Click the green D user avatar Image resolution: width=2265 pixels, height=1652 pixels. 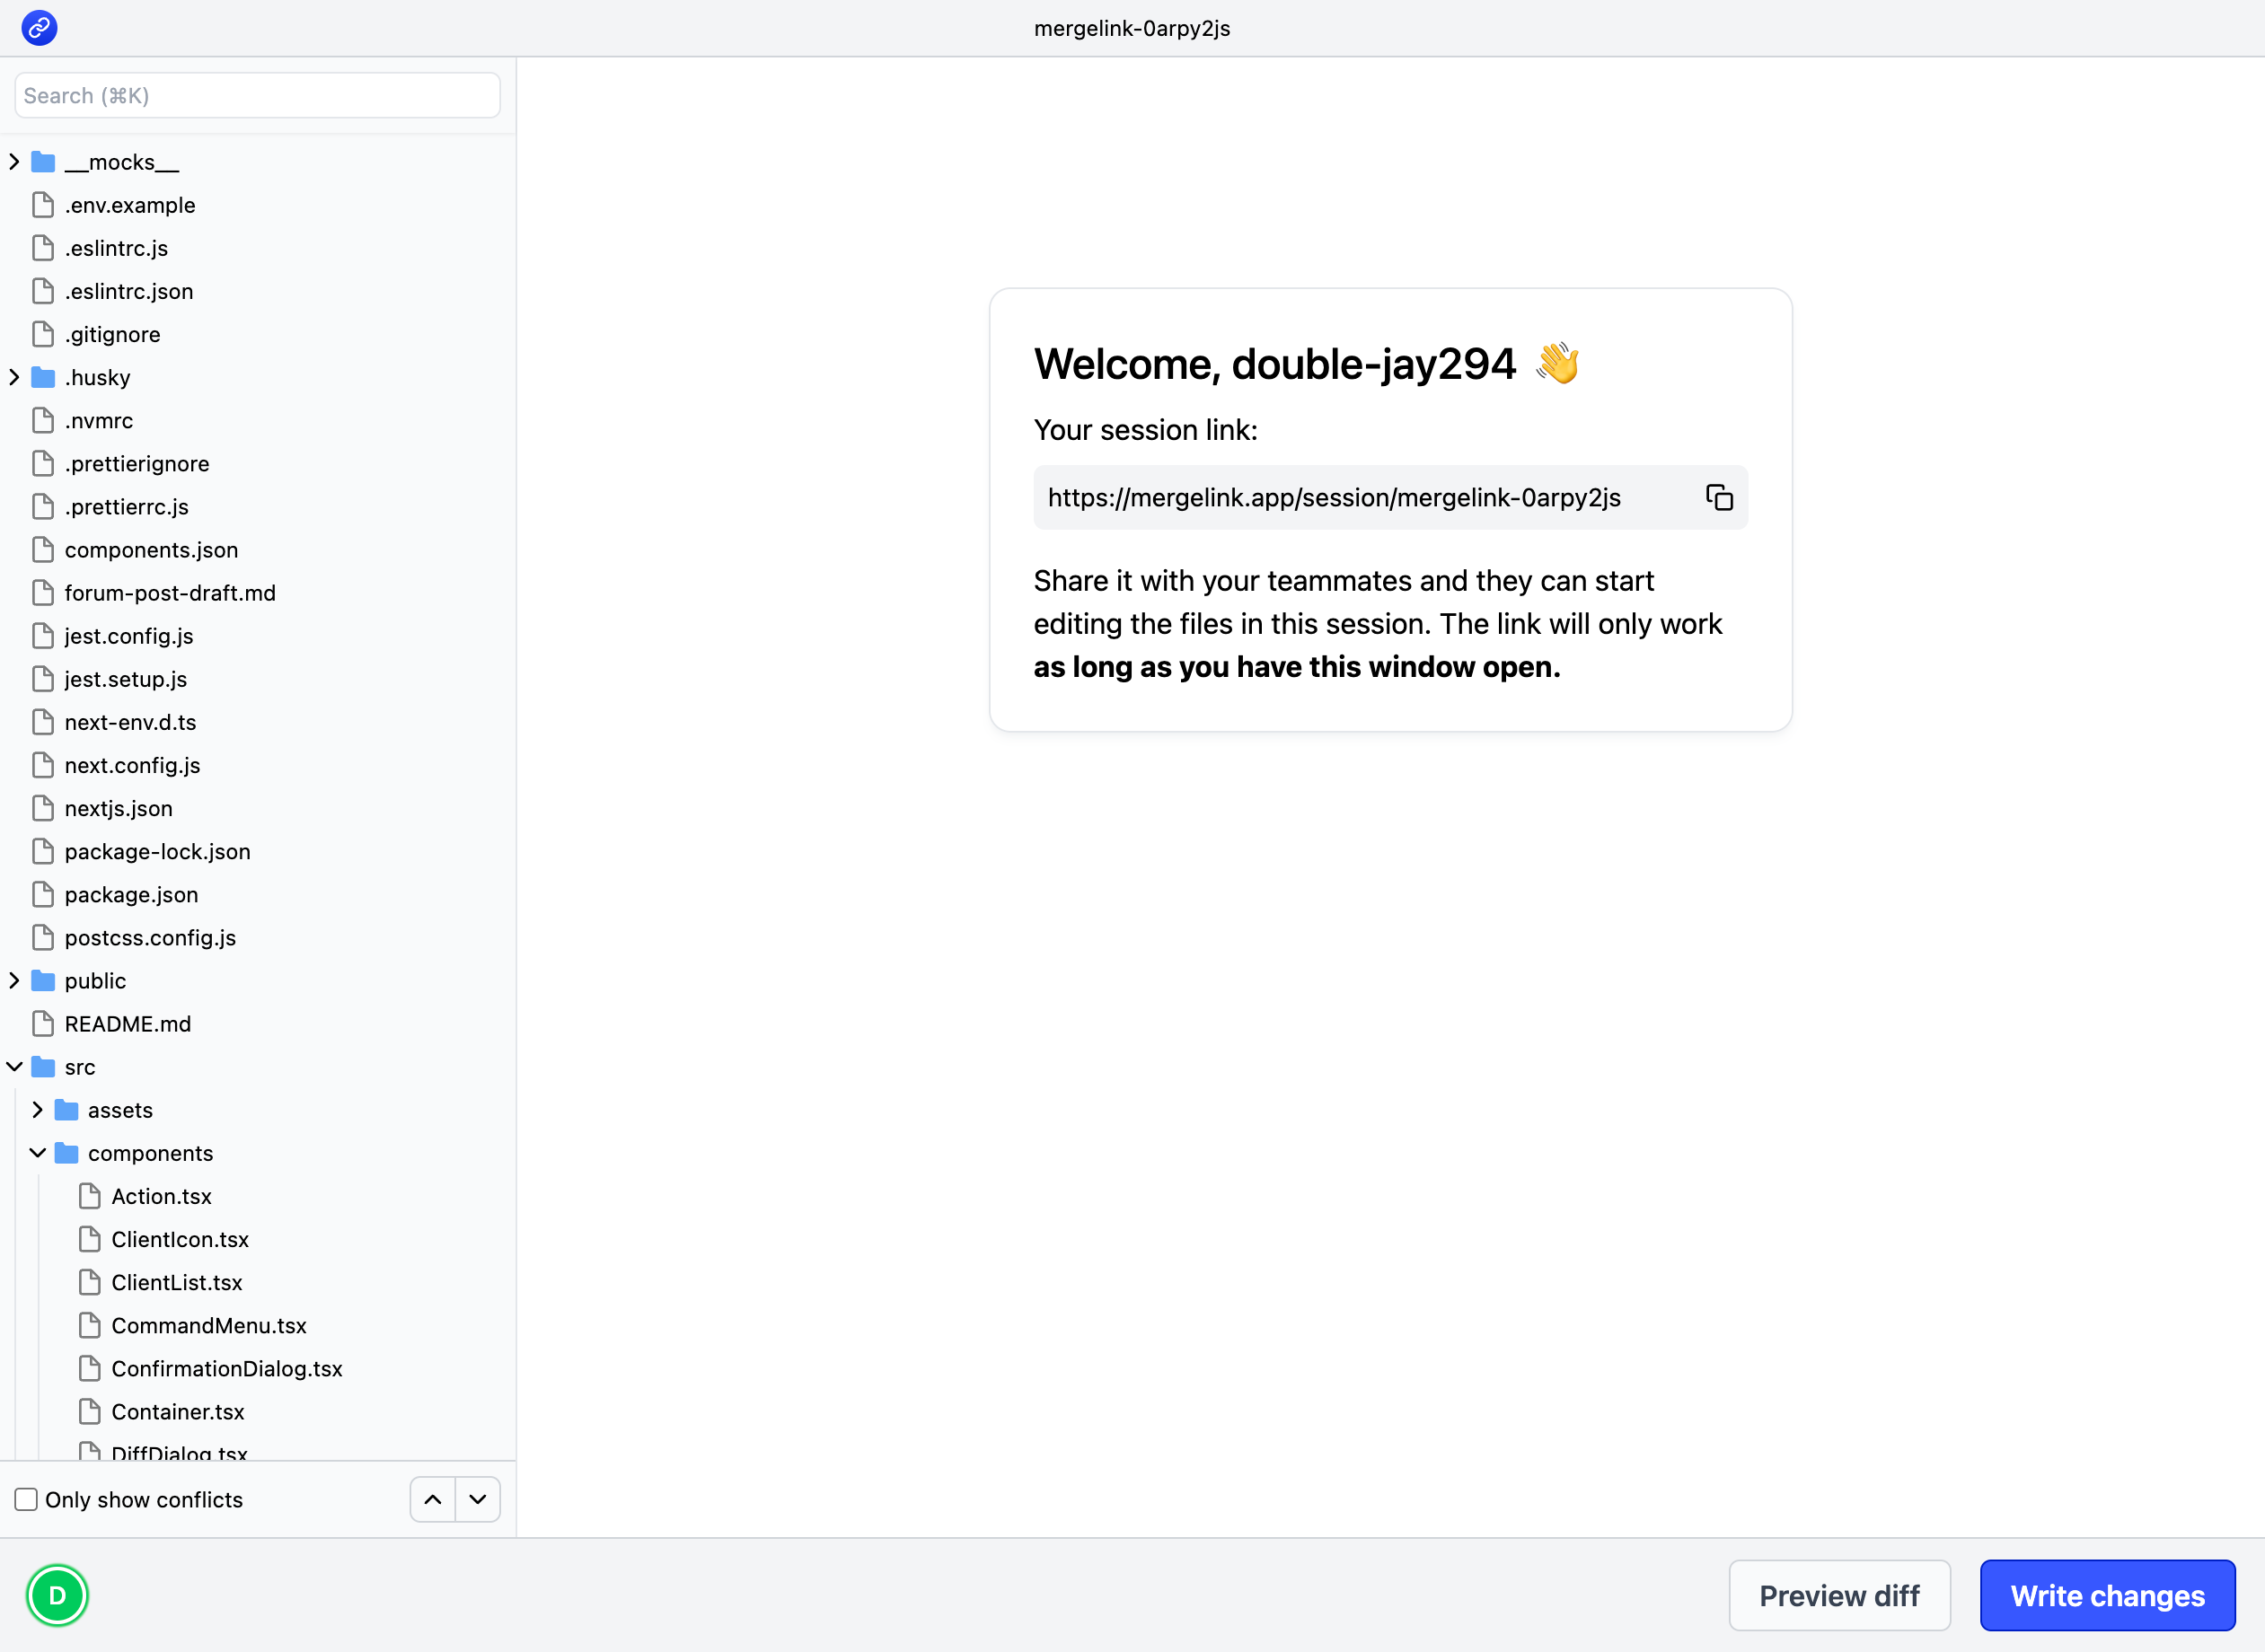pyautogui.click(x=57, y=1595)
